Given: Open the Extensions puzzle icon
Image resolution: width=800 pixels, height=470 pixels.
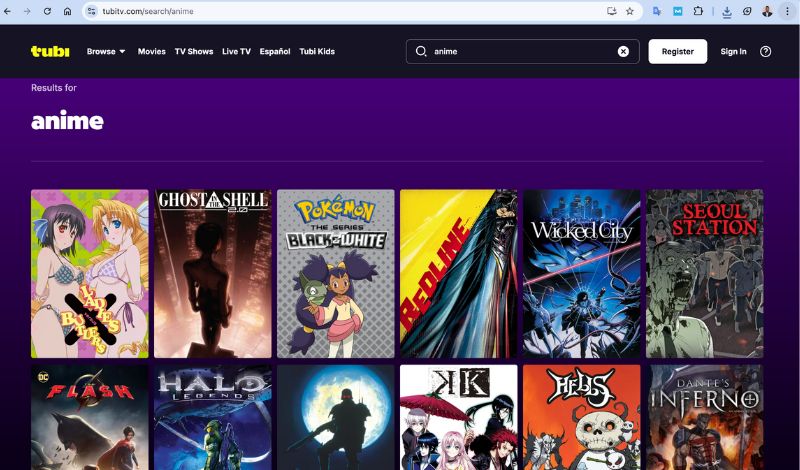Looking at the screenshot, I should point(698,11).
